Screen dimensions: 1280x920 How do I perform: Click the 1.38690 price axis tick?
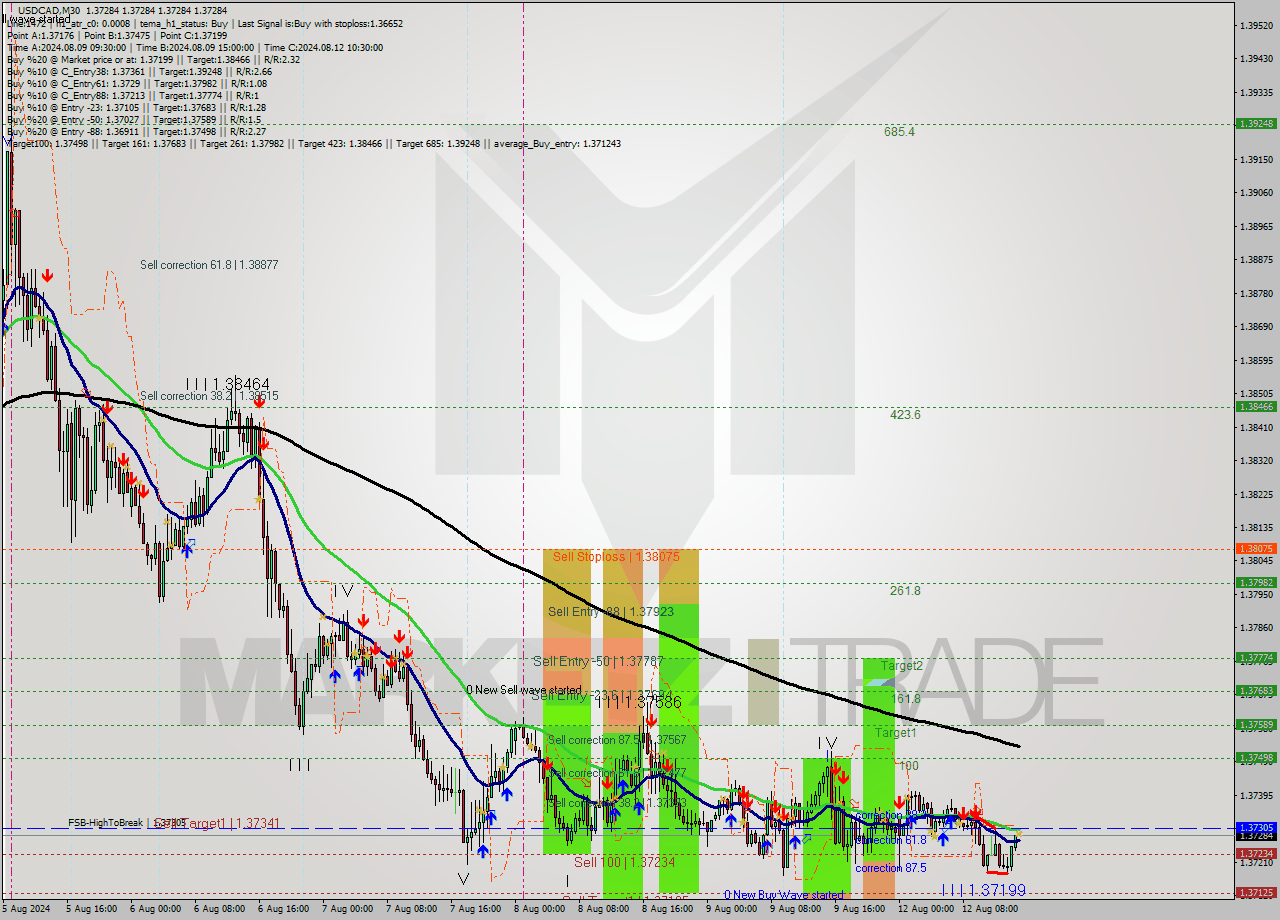tap(1256, 326)
